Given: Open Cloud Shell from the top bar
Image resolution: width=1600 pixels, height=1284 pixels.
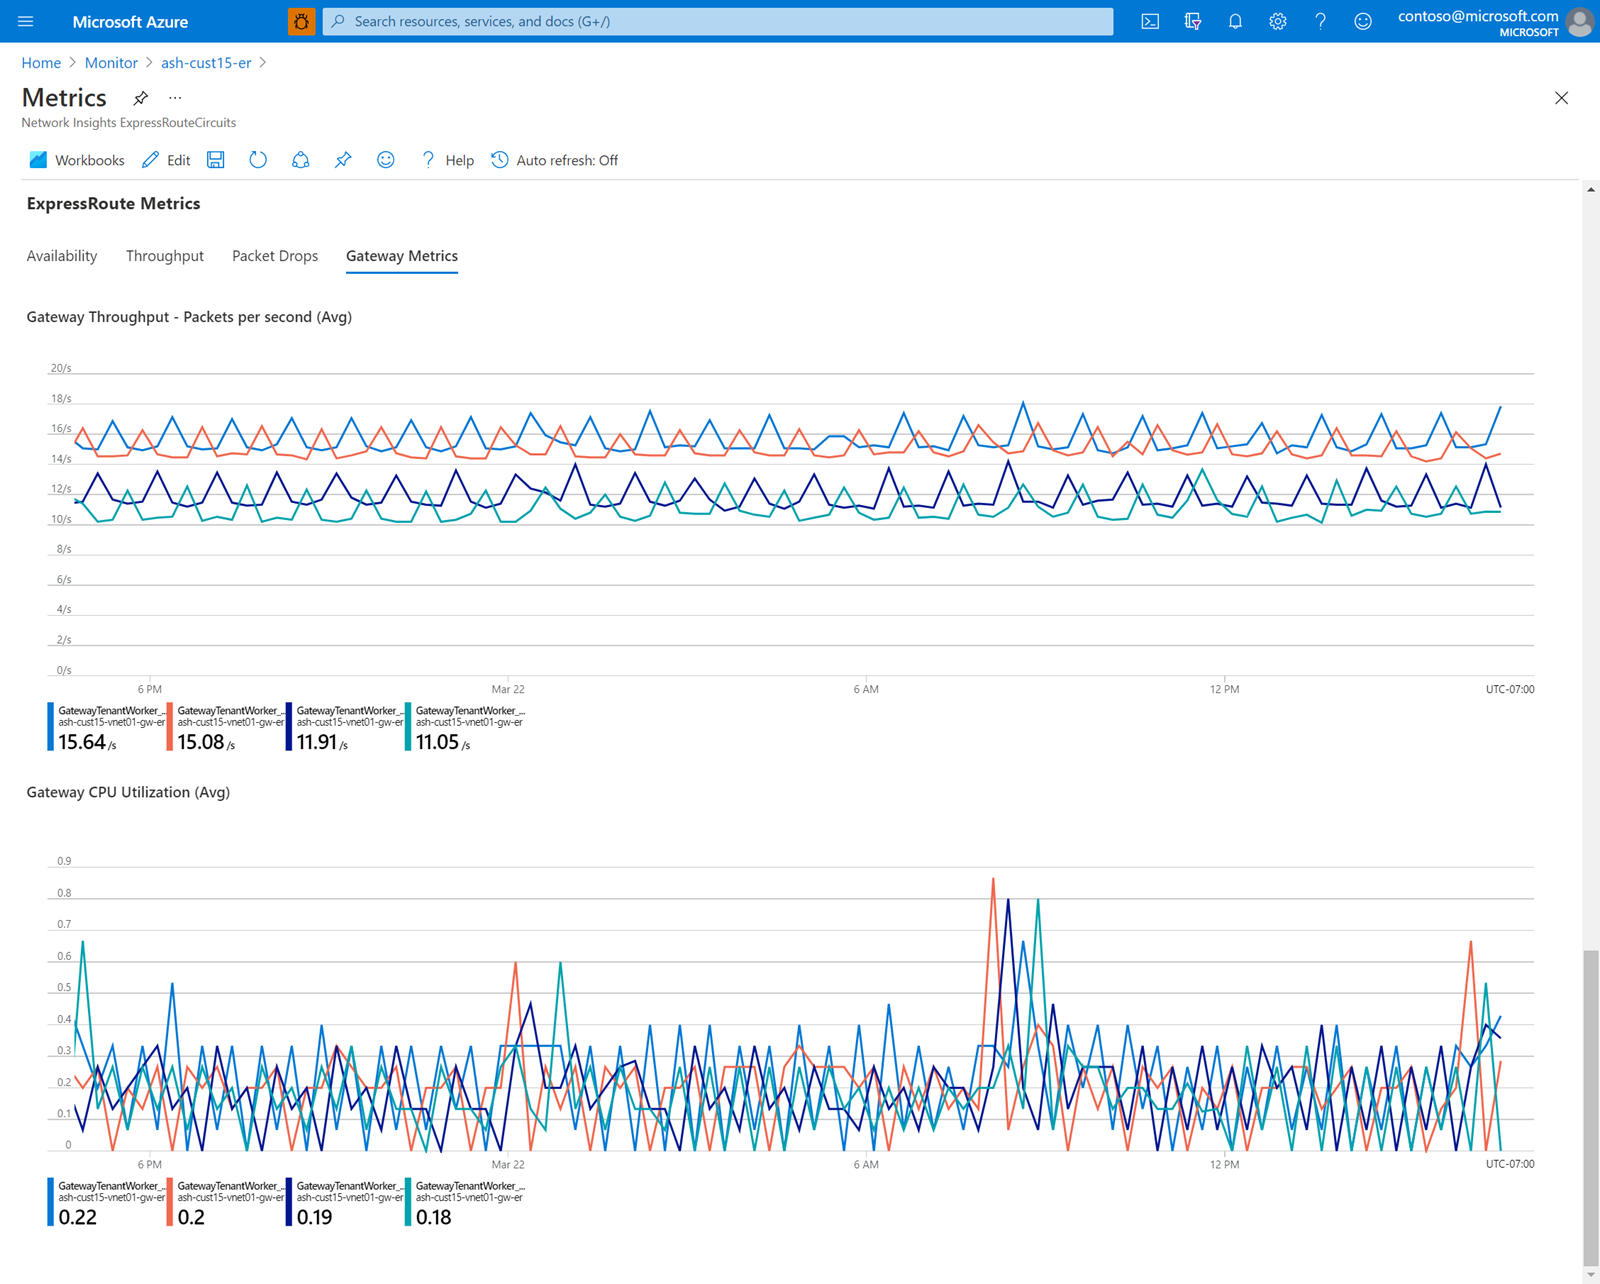Looking at the screenshot, I should [1150, 21].
